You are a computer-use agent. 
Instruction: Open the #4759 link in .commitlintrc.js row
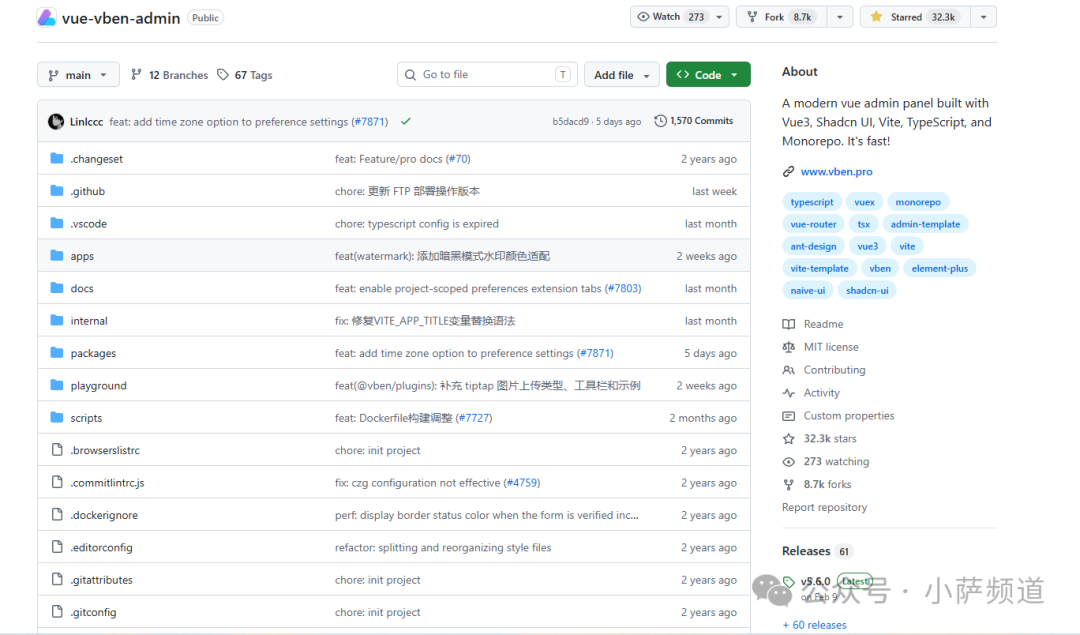521,483
